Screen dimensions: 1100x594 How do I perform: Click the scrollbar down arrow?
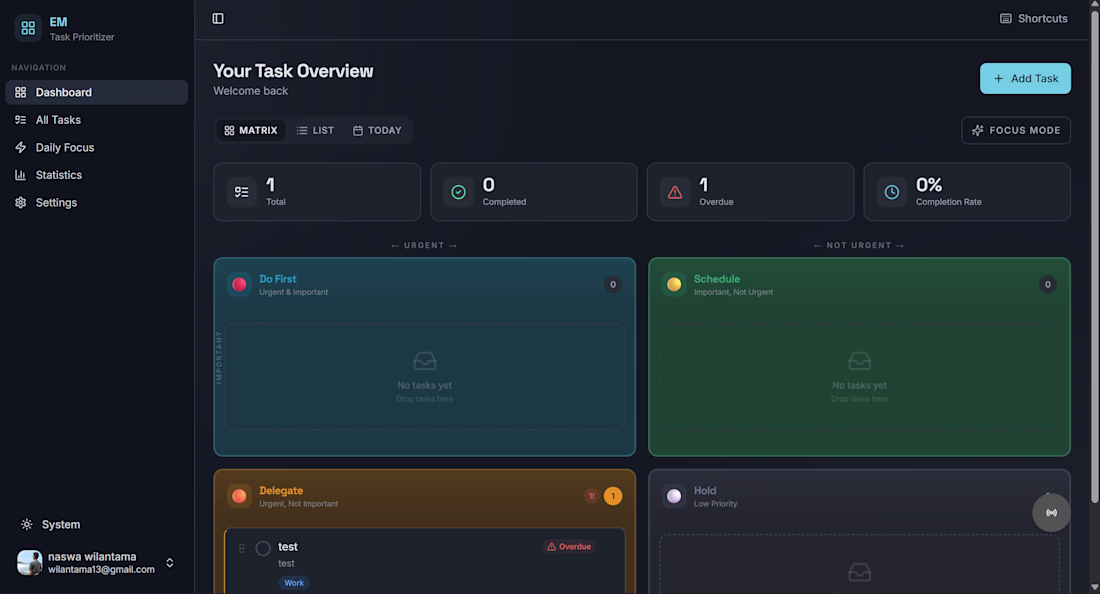pos(1094,588)
